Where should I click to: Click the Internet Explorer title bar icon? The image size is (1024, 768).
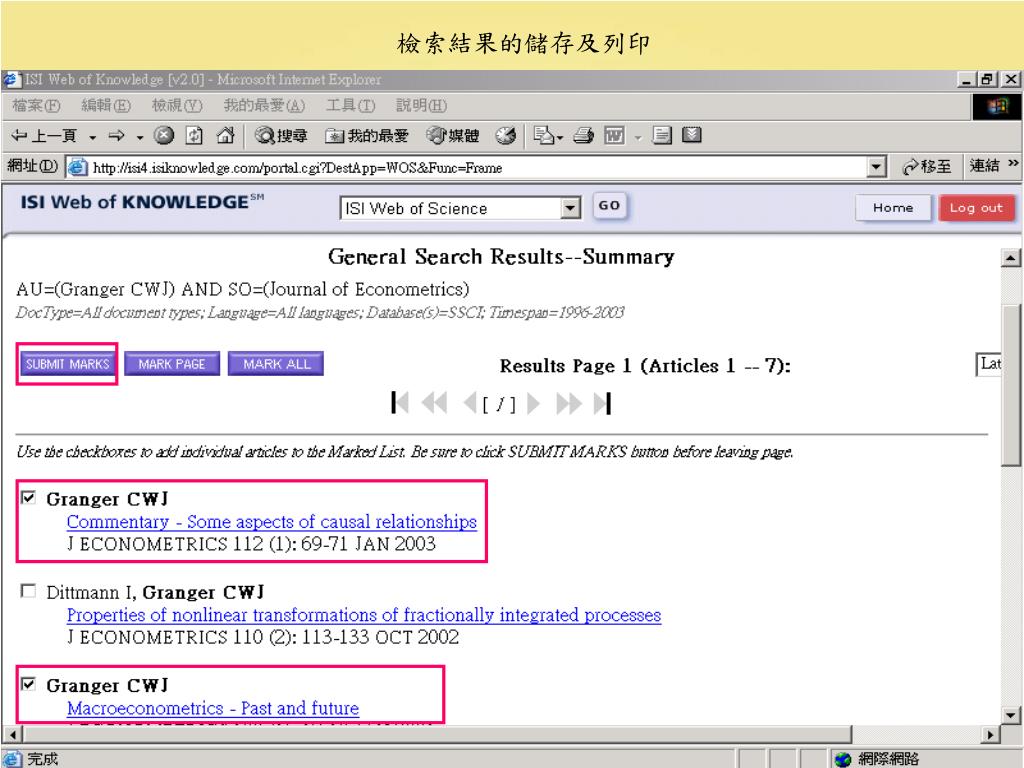click(11, 80)
